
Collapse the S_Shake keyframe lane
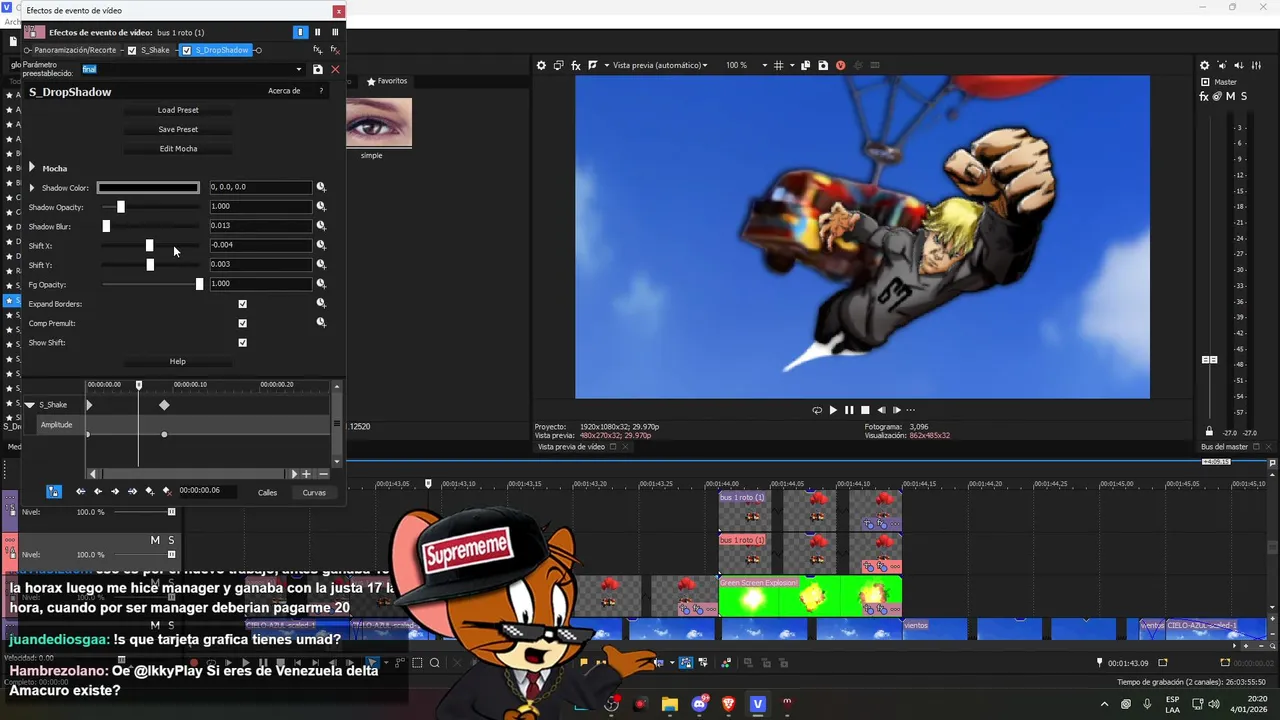(x=30, y=405)
